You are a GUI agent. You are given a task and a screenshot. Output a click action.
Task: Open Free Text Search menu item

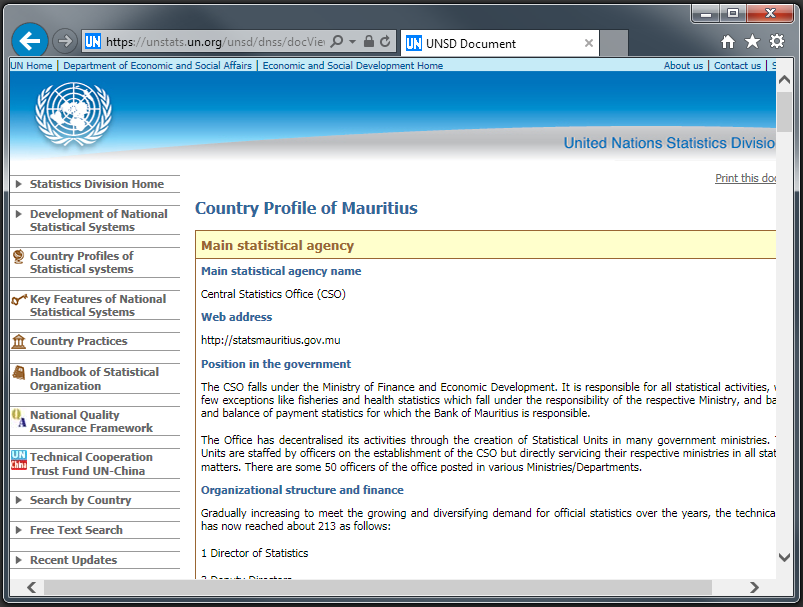coord(76,530)
